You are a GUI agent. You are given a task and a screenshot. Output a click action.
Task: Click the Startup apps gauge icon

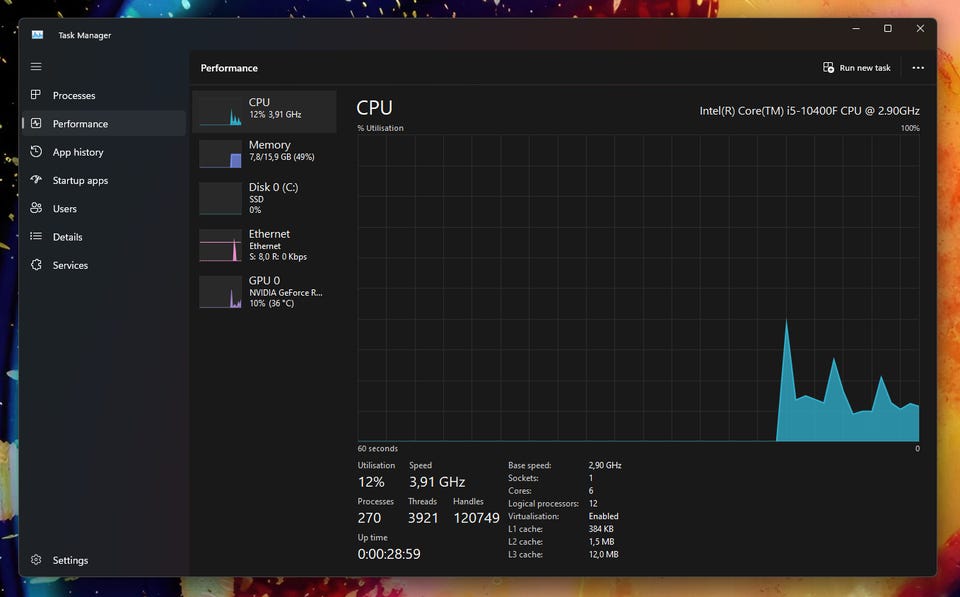tap(36, 179)
